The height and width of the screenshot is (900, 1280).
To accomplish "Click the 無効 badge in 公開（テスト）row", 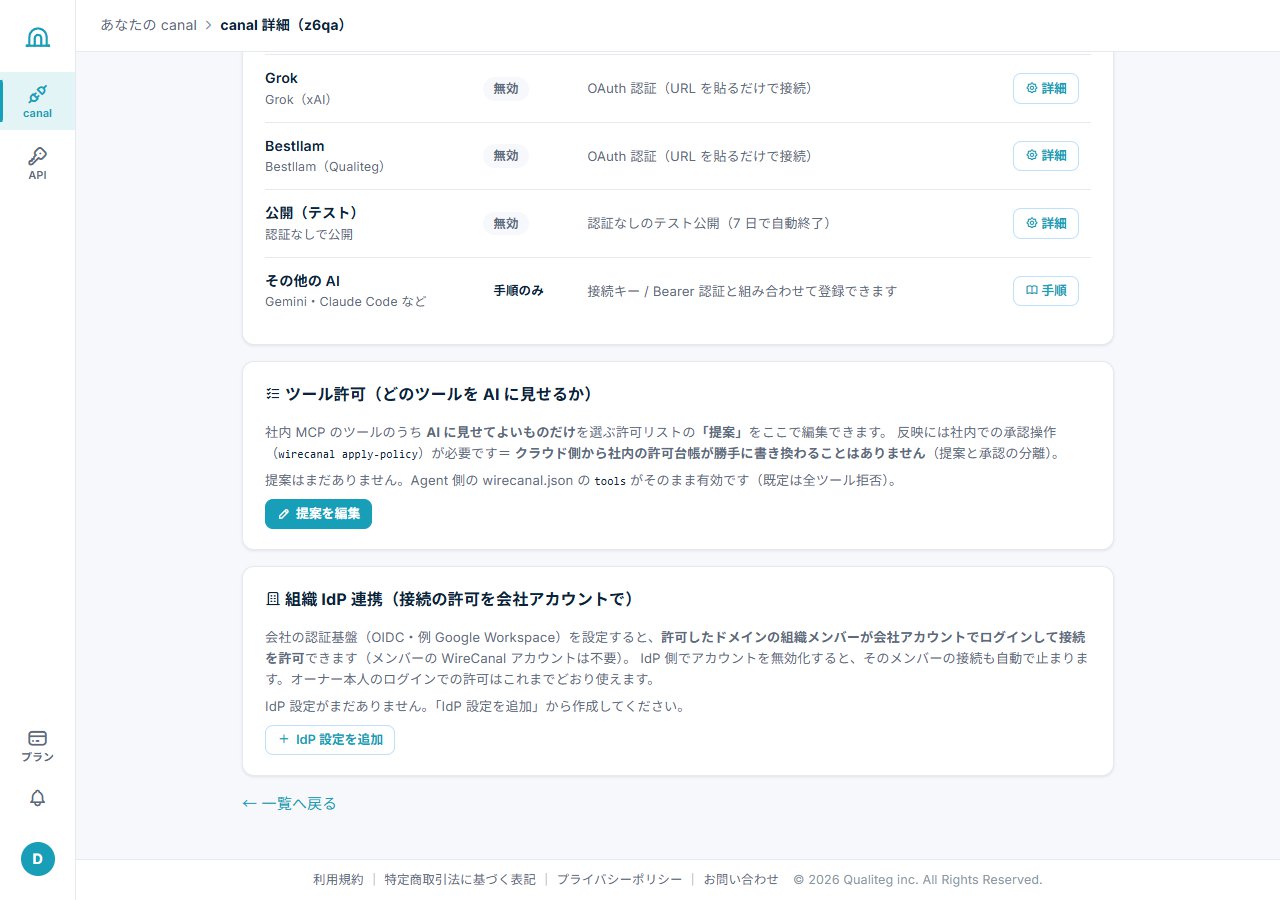I will (506, 223).
